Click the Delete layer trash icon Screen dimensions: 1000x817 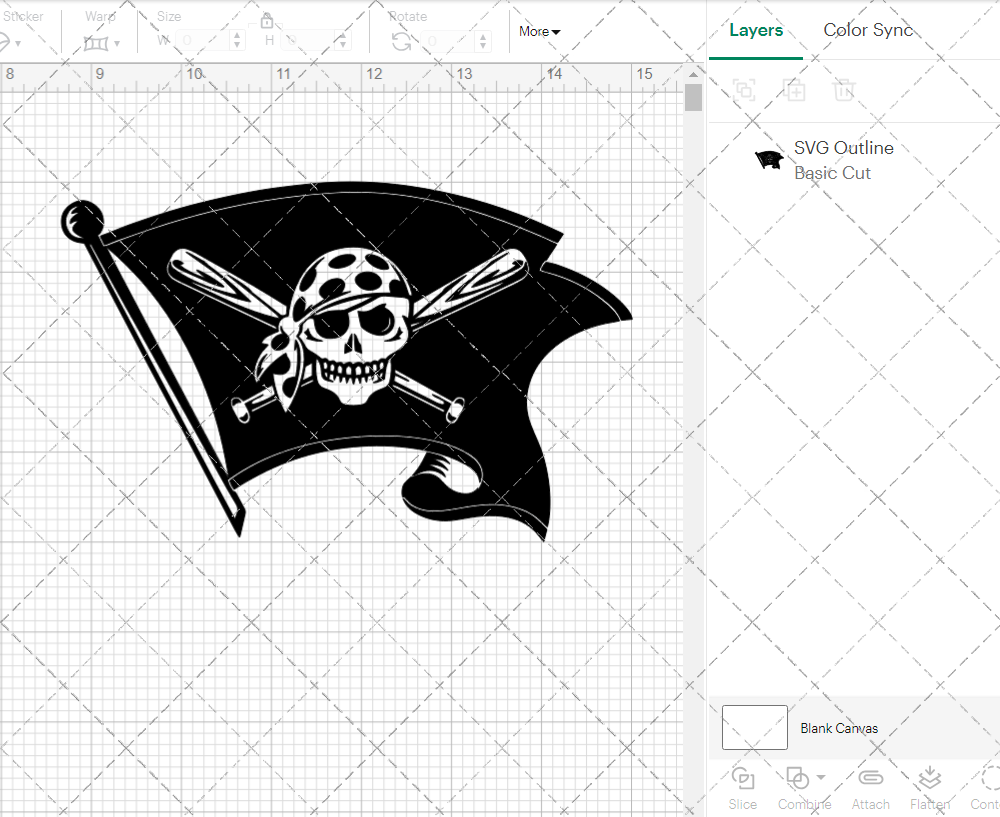(845, 90)
